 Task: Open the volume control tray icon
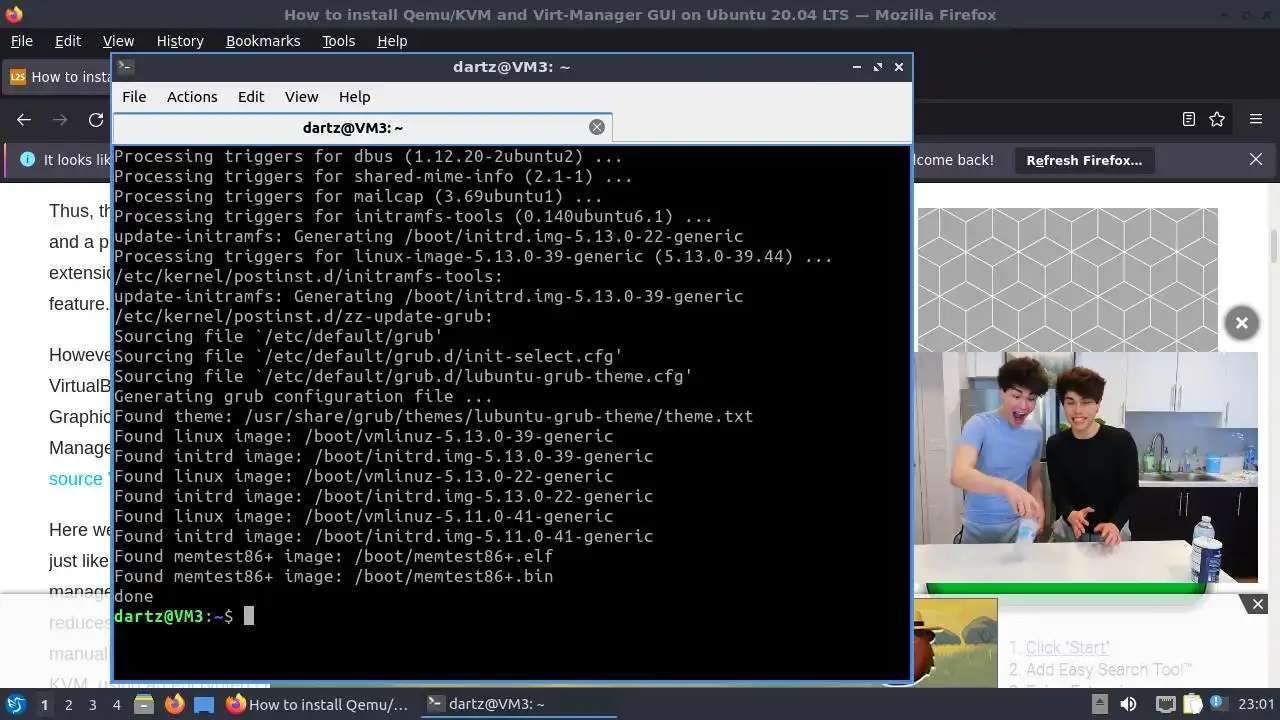tap(1128, 704)
